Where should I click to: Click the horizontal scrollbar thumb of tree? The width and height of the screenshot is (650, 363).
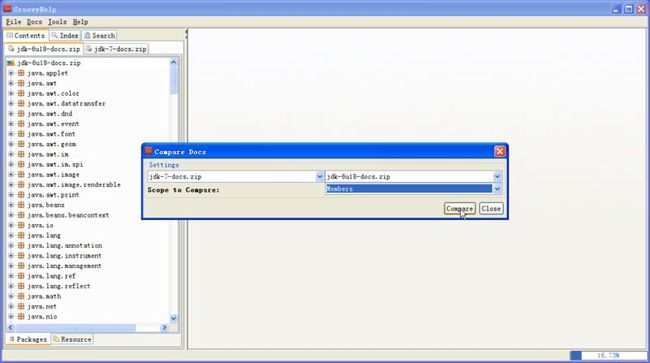tap(75, 327)
